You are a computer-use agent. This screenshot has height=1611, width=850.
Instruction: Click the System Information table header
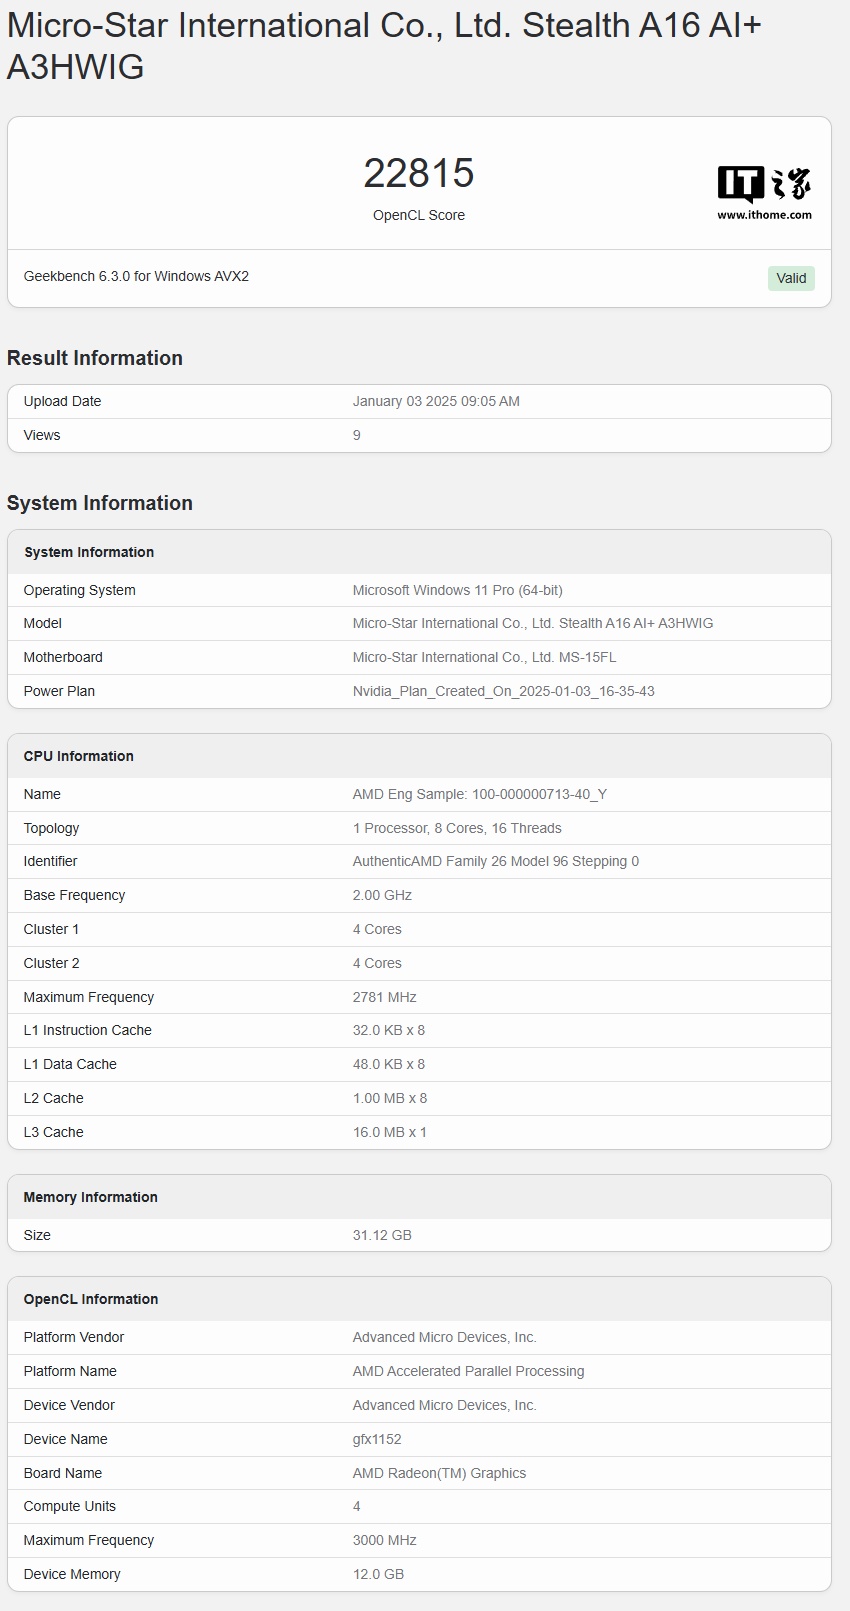tap(89, 552)
